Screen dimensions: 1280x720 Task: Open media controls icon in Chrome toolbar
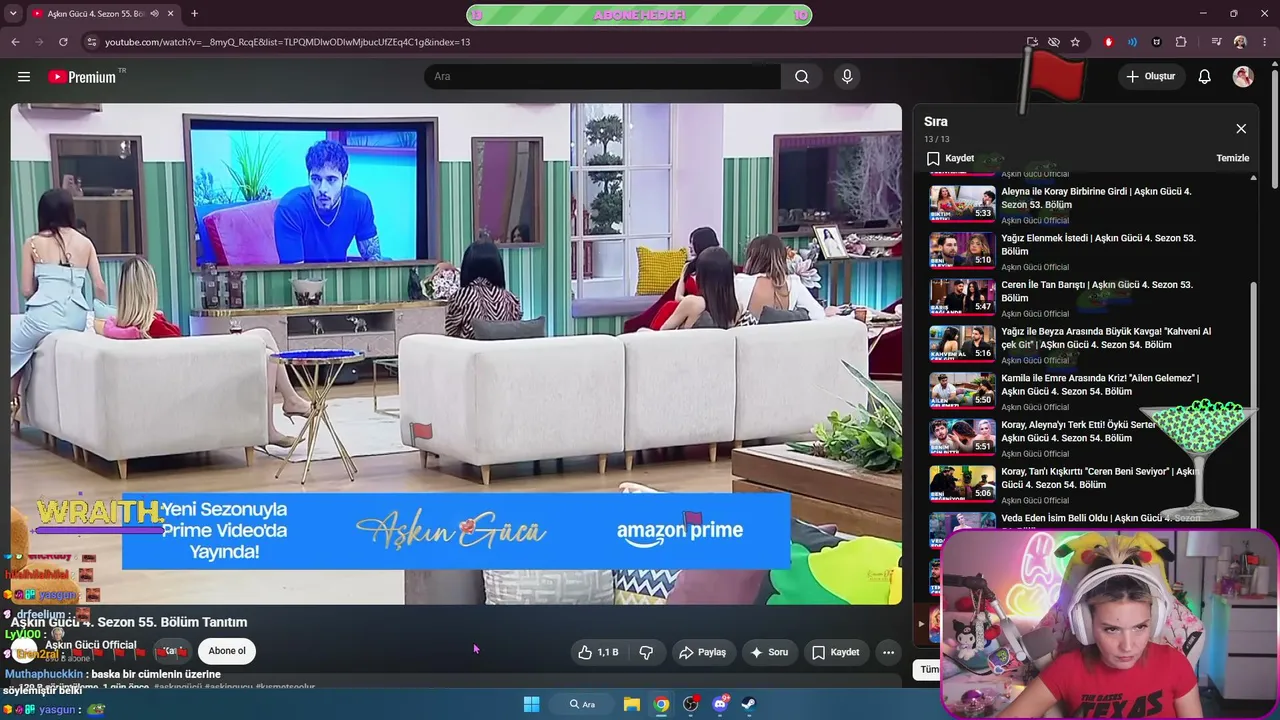(x=1216, y=42)
